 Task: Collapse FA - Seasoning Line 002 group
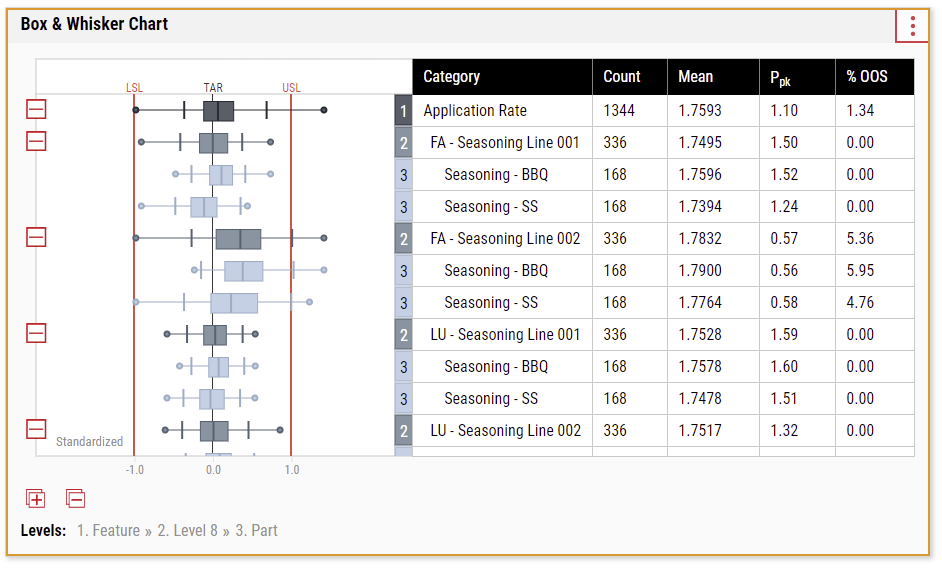[x=36, y=237]
